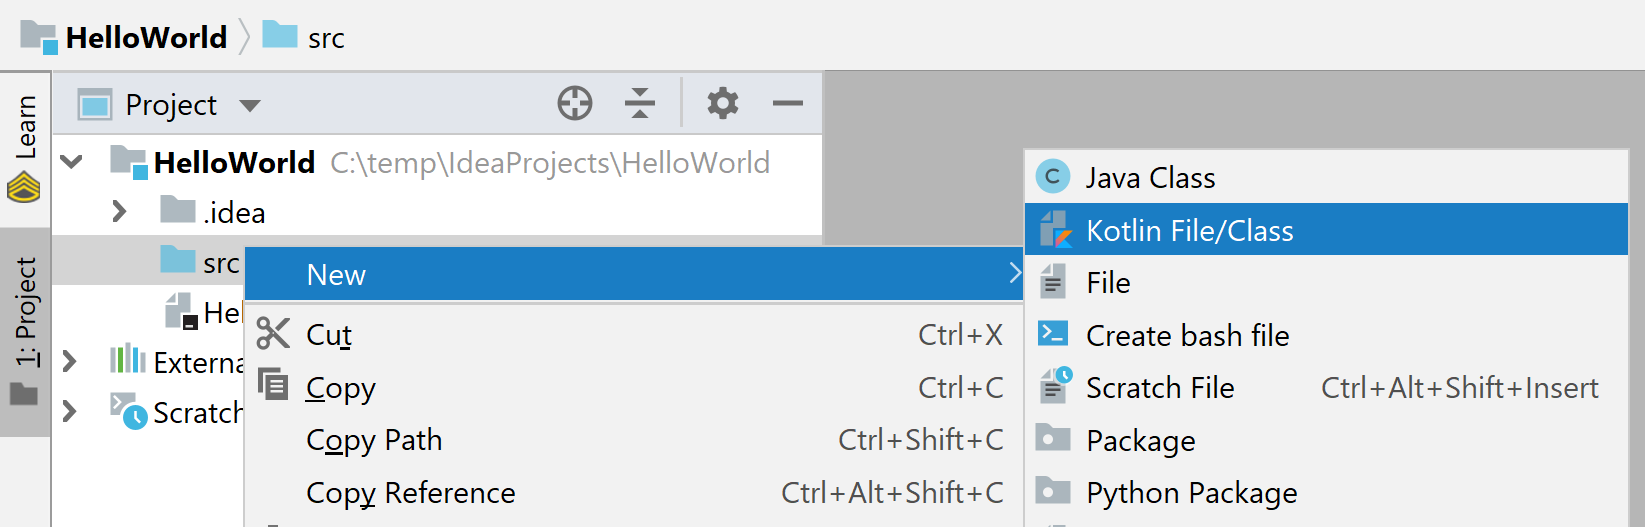Image resolution: width=1645 pixels, height=527 pixels.
Task: Click the Kotlin File/Class icon
Action: 1054,230
